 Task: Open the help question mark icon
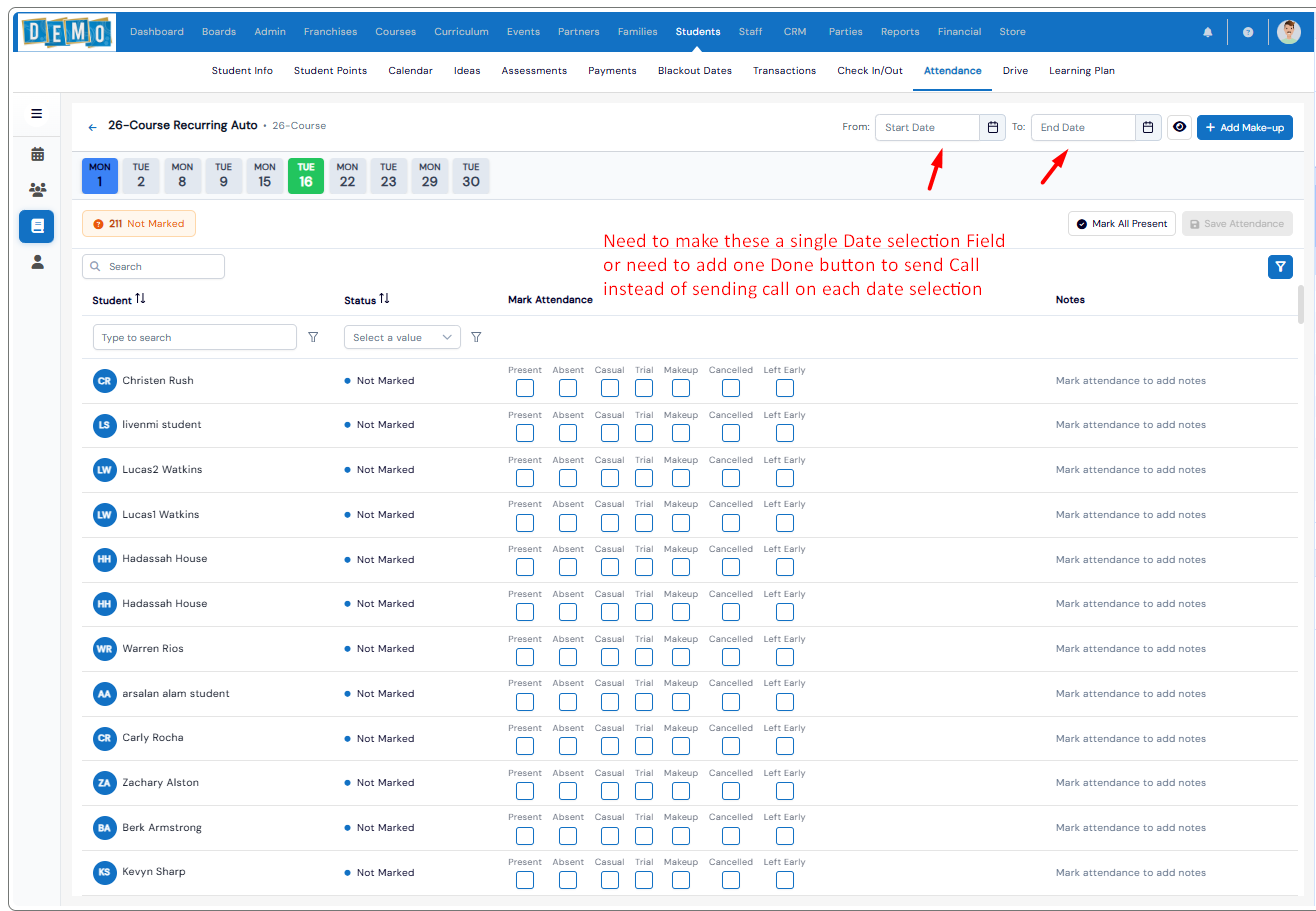coord(1248,32)
